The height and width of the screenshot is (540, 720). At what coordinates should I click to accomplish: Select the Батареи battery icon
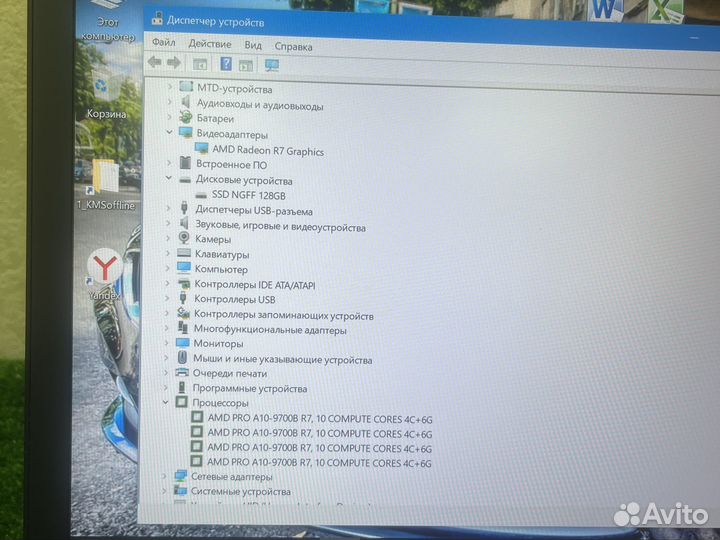pyautogui.click(x=186, y=117)
